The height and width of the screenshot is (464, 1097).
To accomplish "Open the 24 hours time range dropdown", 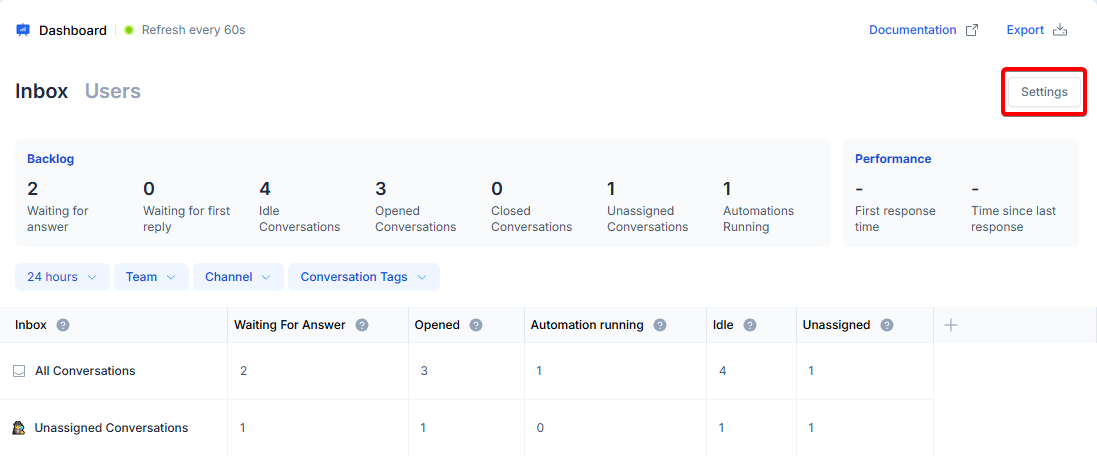I will 62,277.
